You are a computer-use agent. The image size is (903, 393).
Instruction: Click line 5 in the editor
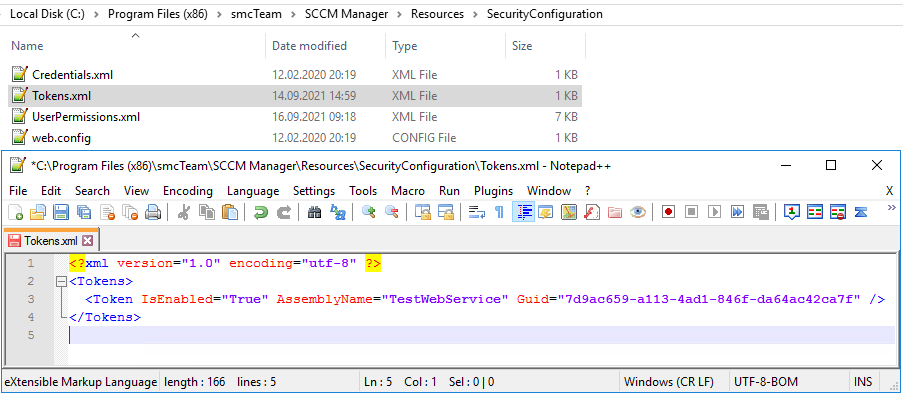[x=482, y=335]
